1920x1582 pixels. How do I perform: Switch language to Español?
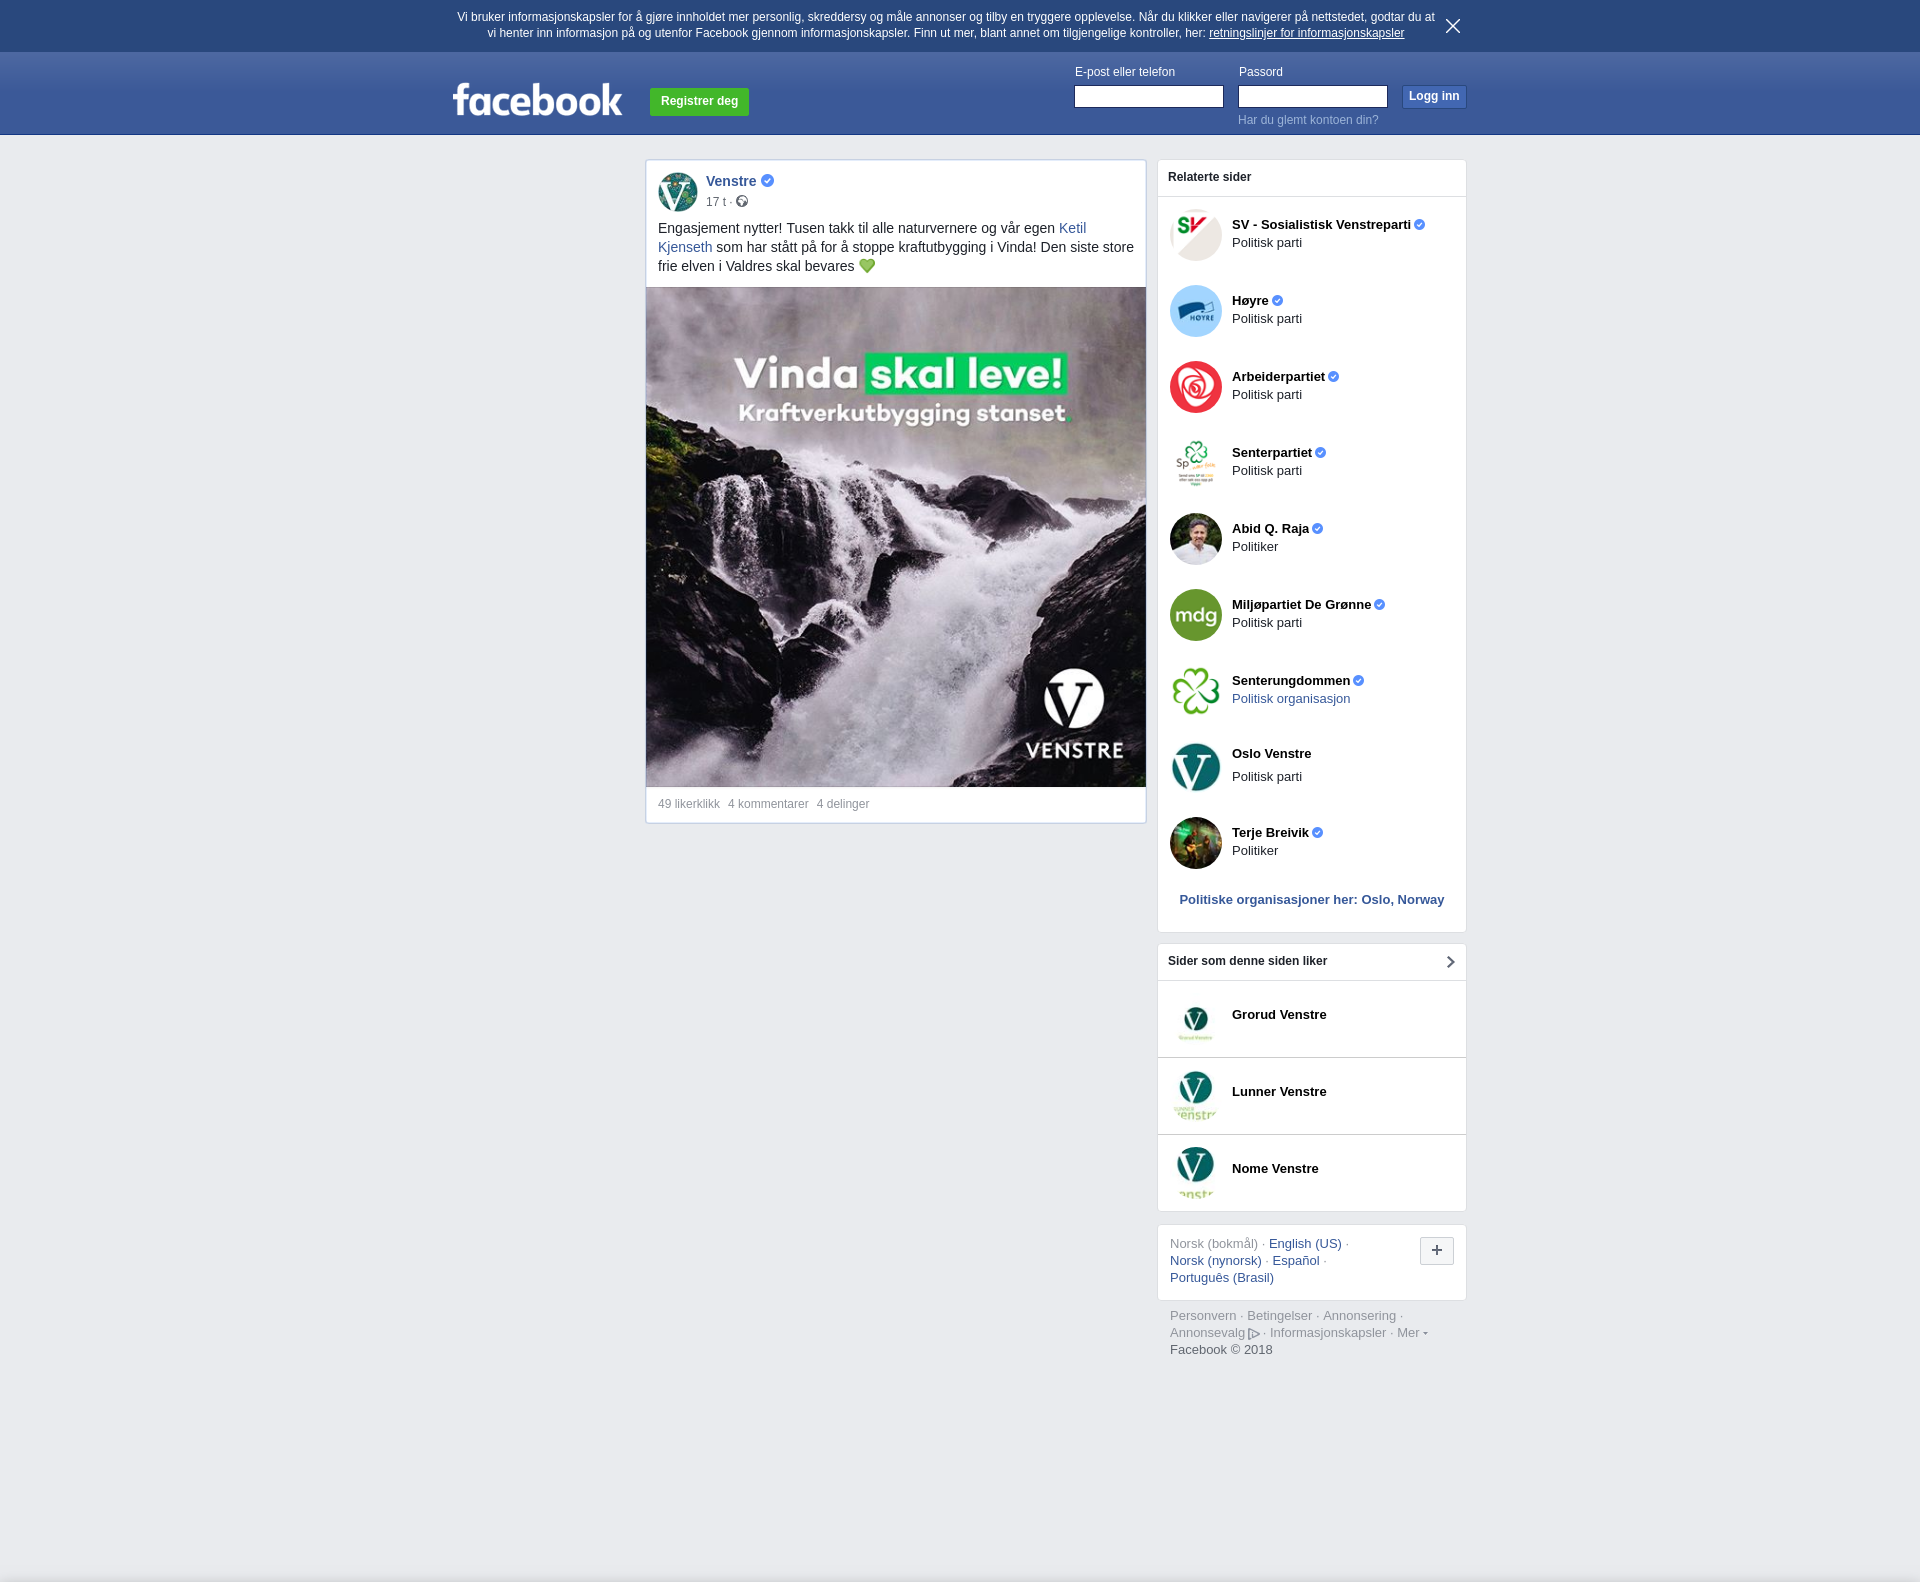click(x=1296, y=1261)
